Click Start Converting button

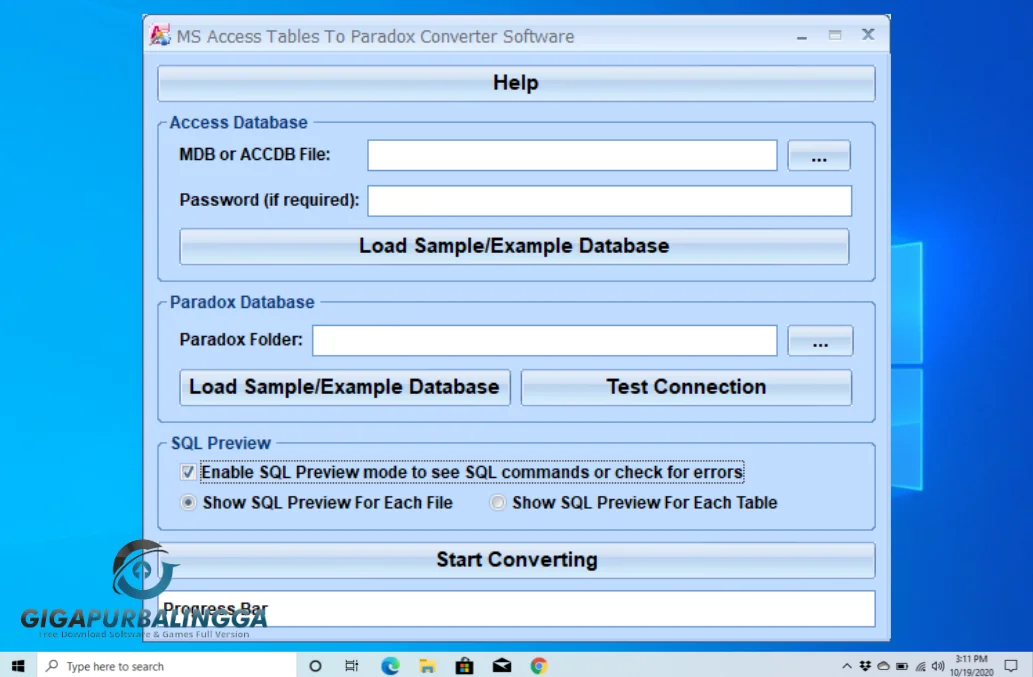pos(516,560)
